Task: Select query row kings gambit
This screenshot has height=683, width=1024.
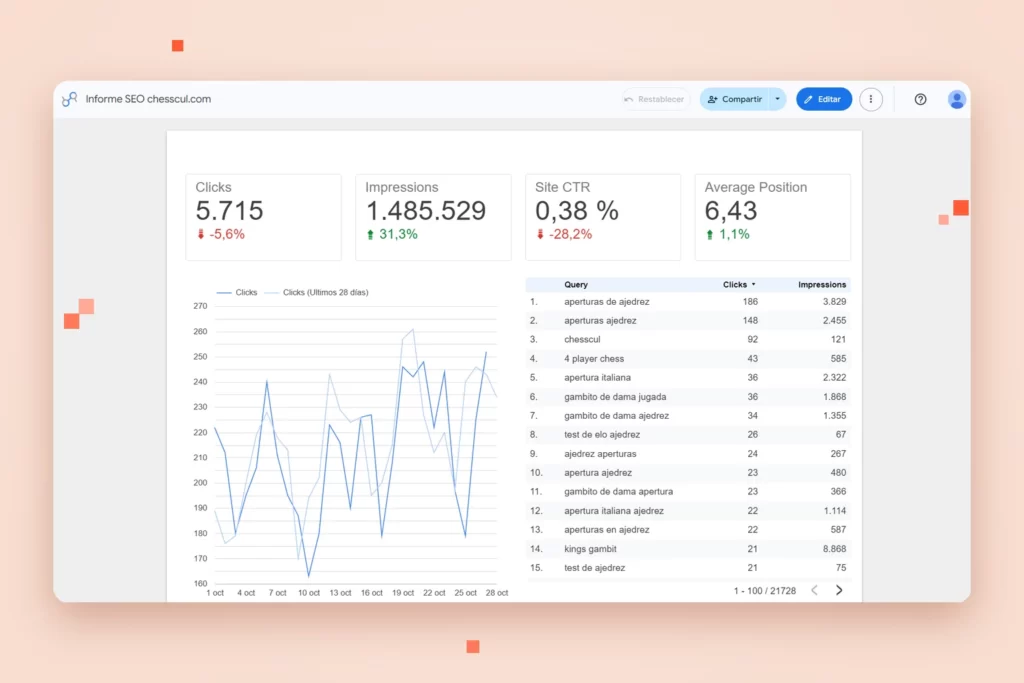Action: pos(688,549)
